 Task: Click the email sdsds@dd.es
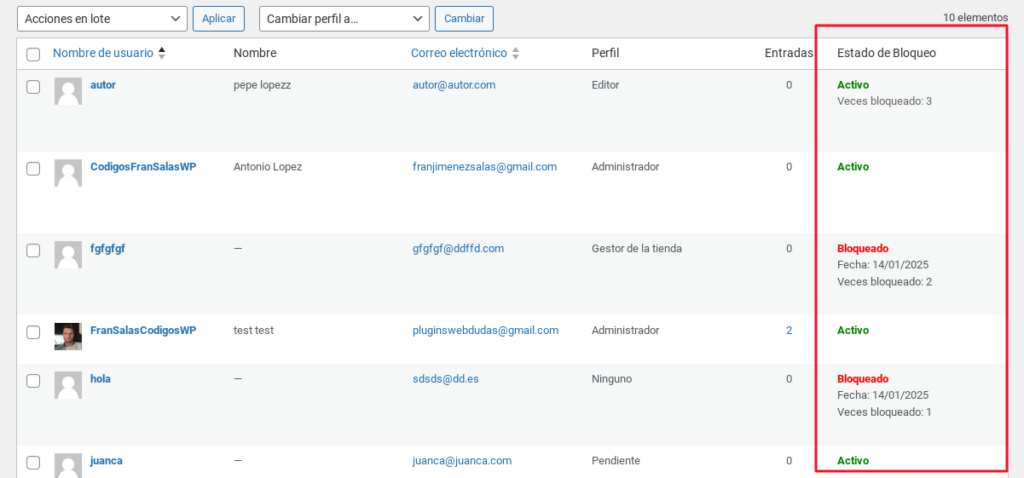click(x=445, y=379)
